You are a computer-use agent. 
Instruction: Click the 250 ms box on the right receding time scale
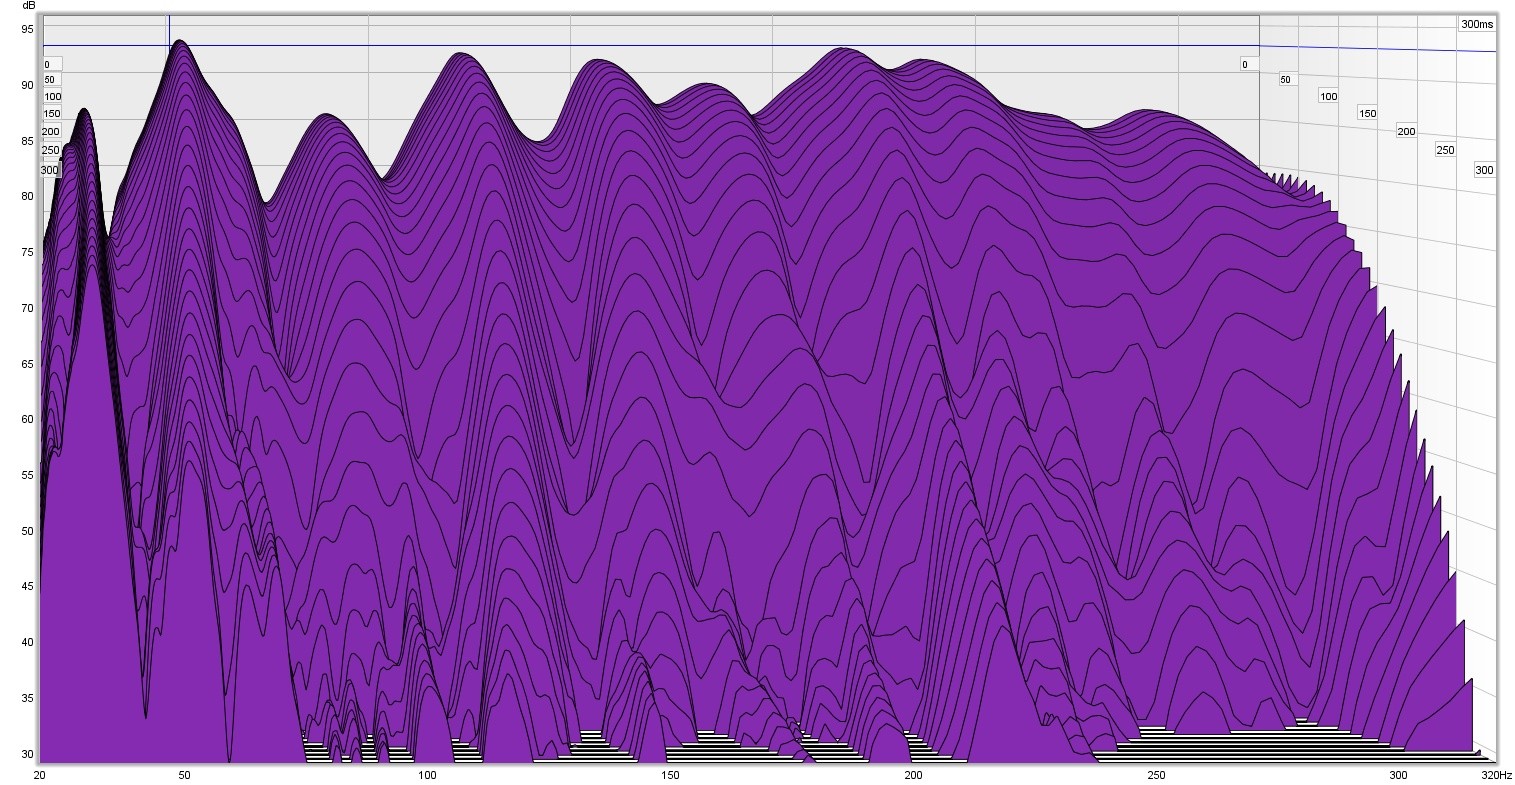tap(1445, 150)
